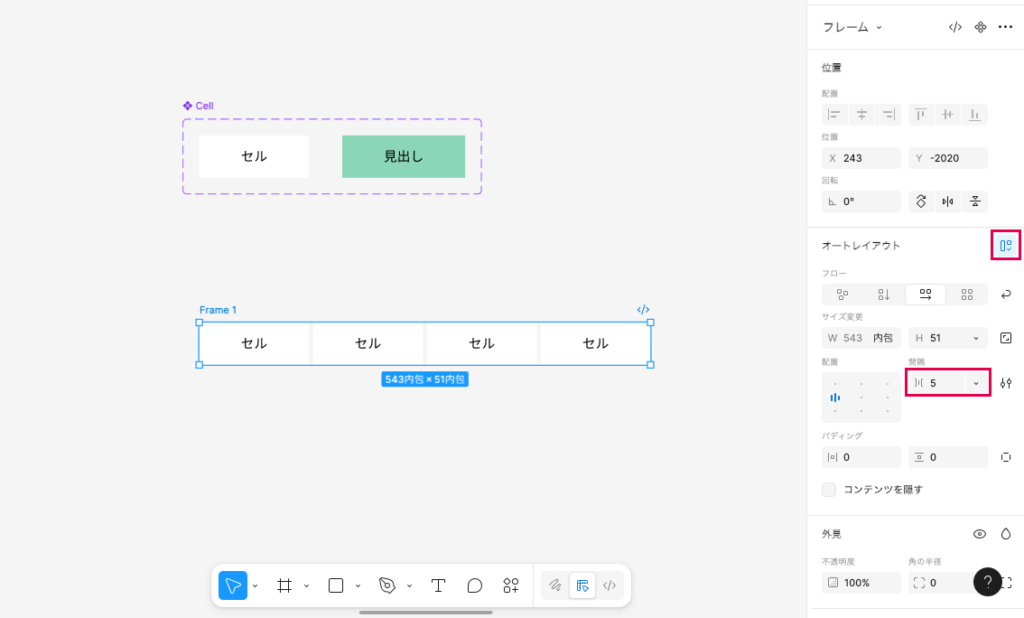Open auto layout advanced settings icon
This screenshot has height=618, width=1024.
pos(1006,383)
